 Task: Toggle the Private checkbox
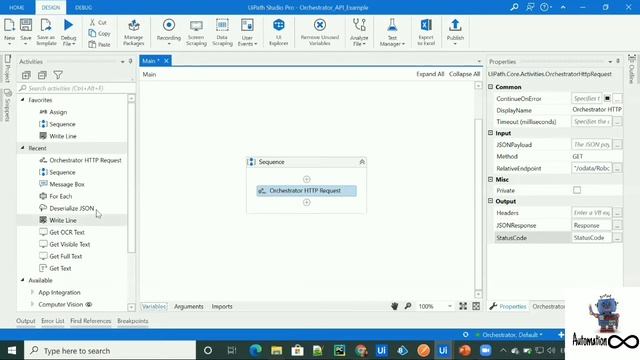(x=577, y=190)
